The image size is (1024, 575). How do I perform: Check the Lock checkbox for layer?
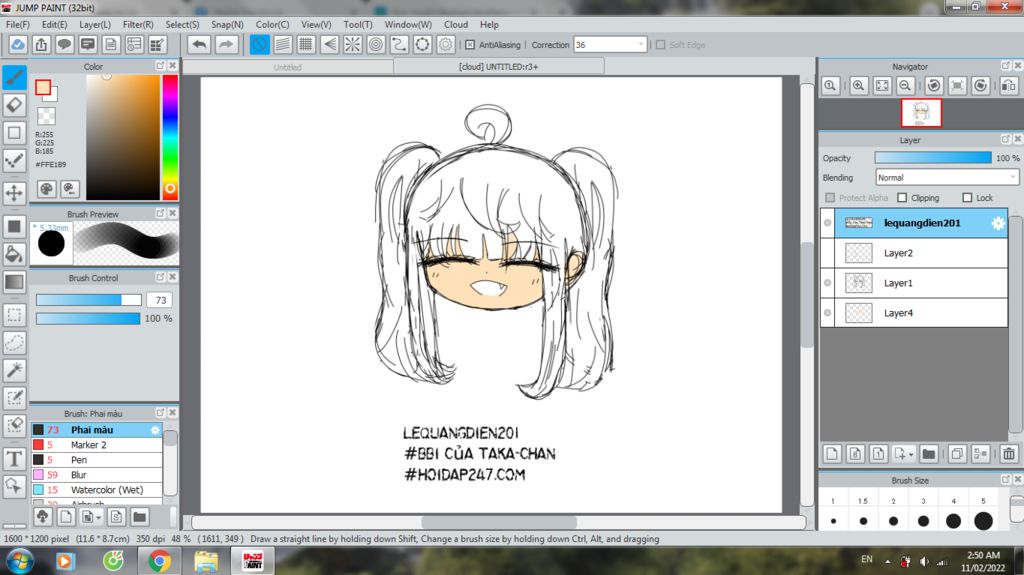tap(967, 198)
